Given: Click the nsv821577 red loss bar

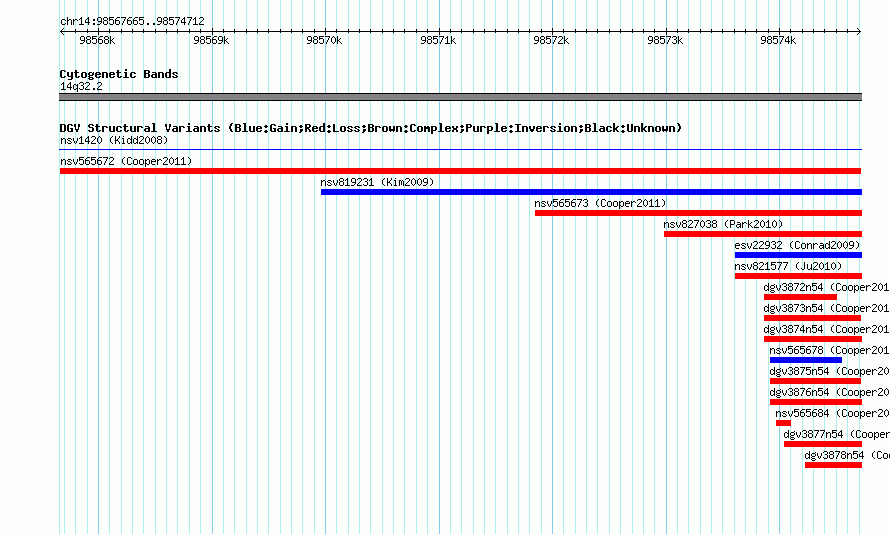Looking at the screenshot, I should pyautogui.click(x=798, y=276).
